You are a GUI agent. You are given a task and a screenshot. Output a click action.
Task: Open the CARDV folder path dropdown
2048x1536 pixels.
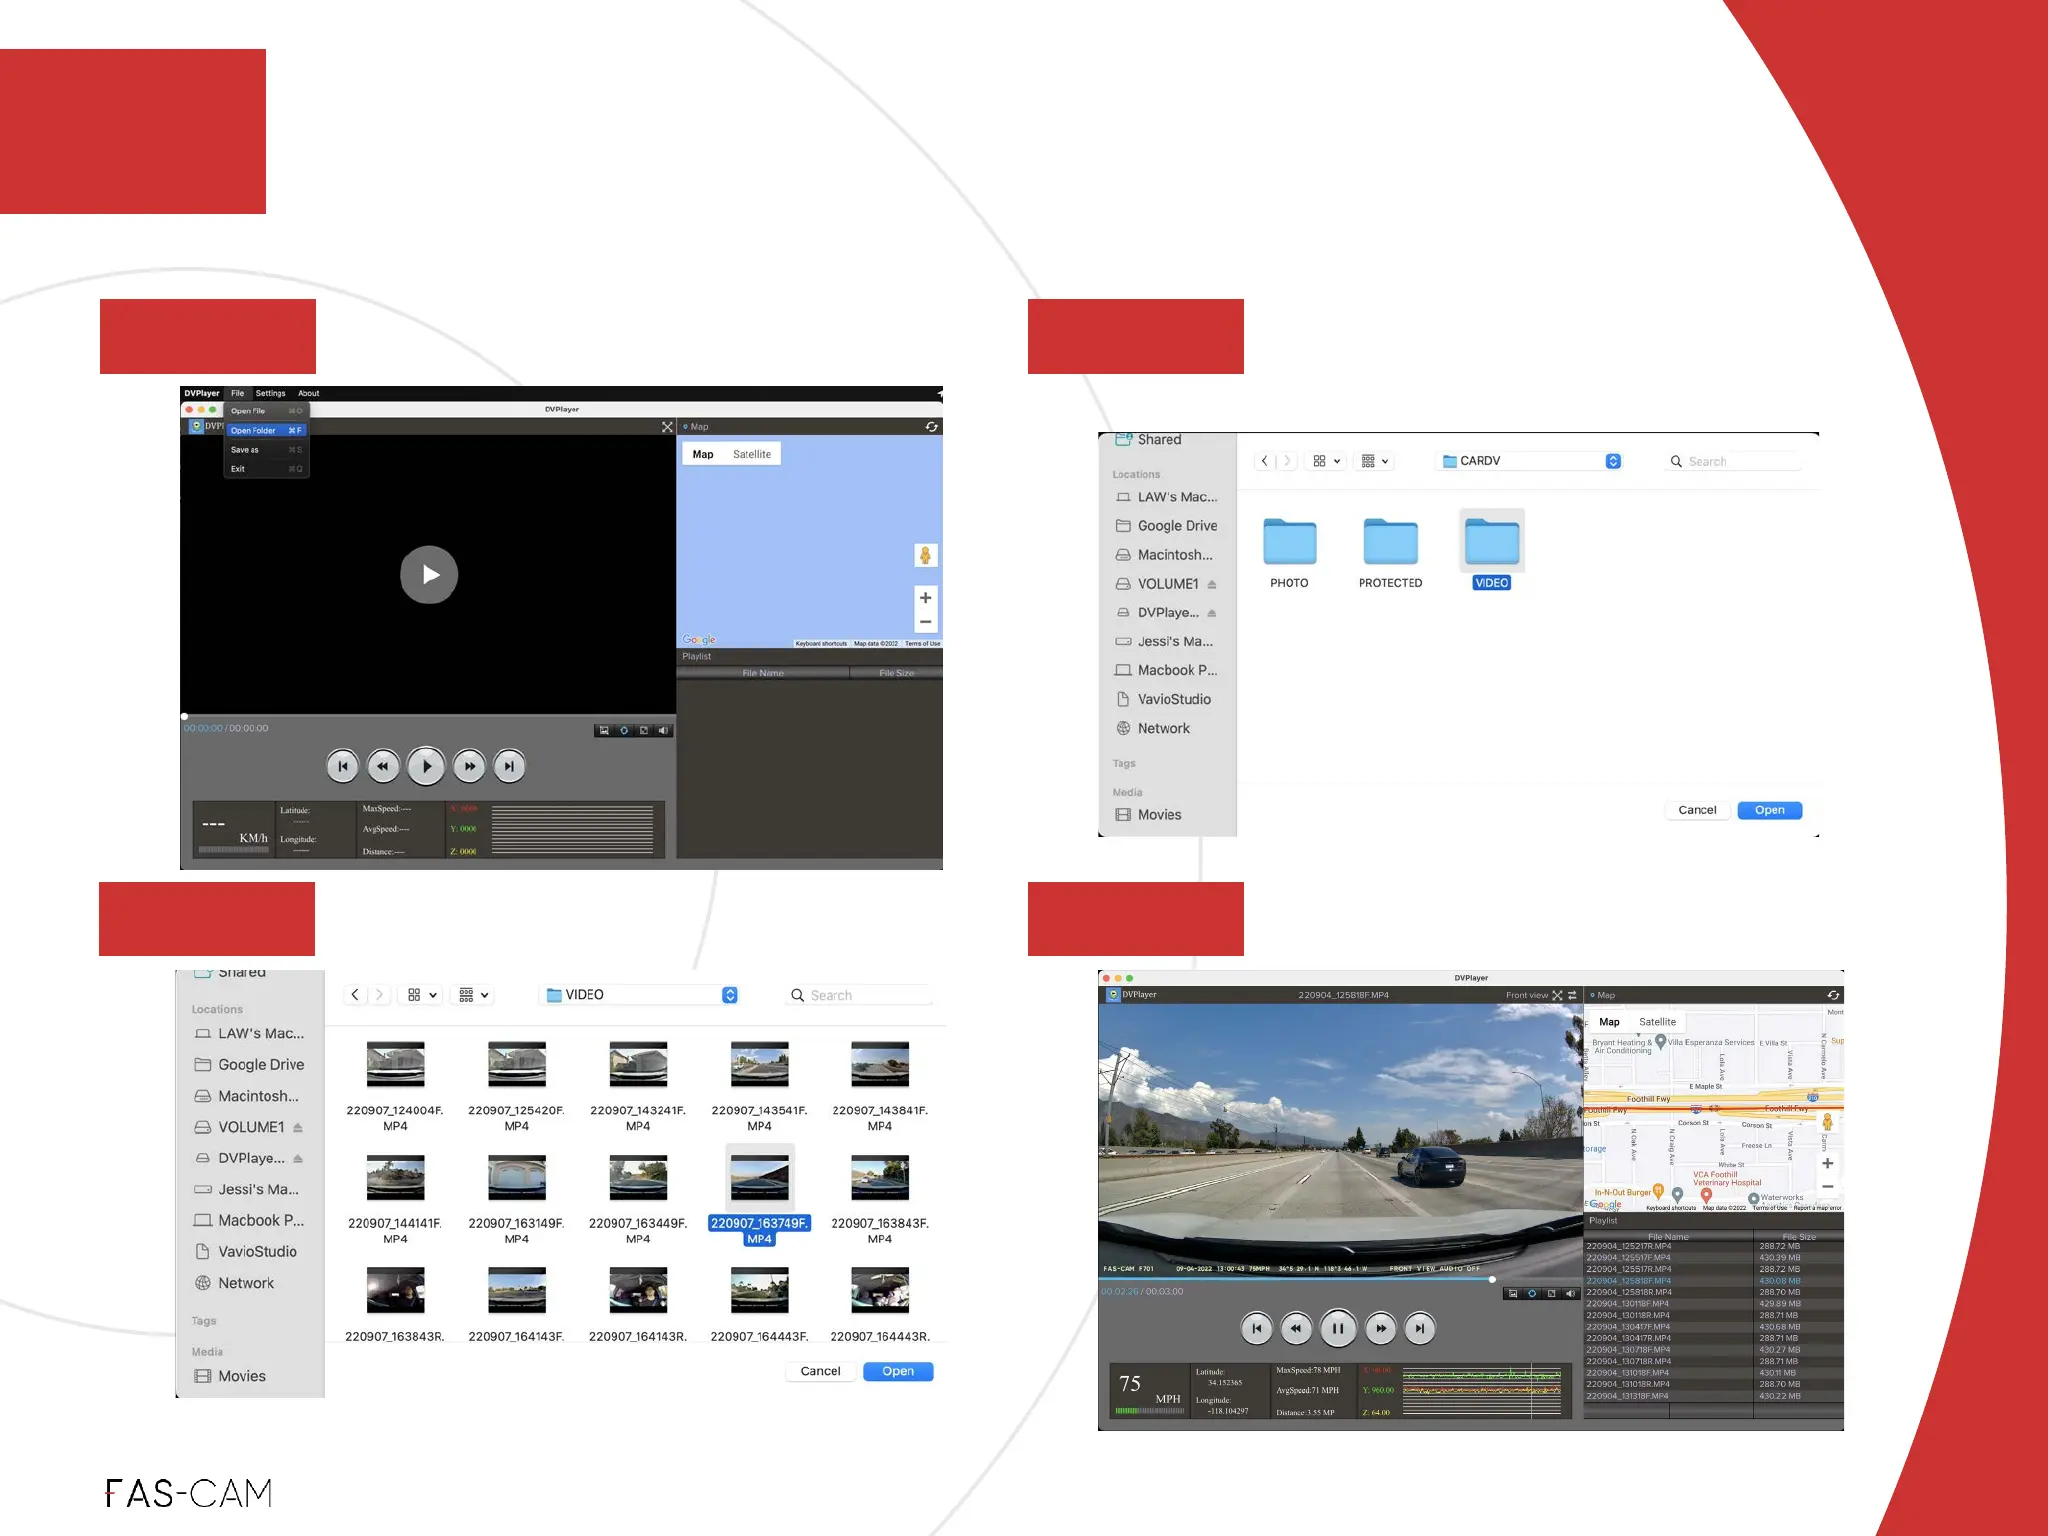point(1613,461)
